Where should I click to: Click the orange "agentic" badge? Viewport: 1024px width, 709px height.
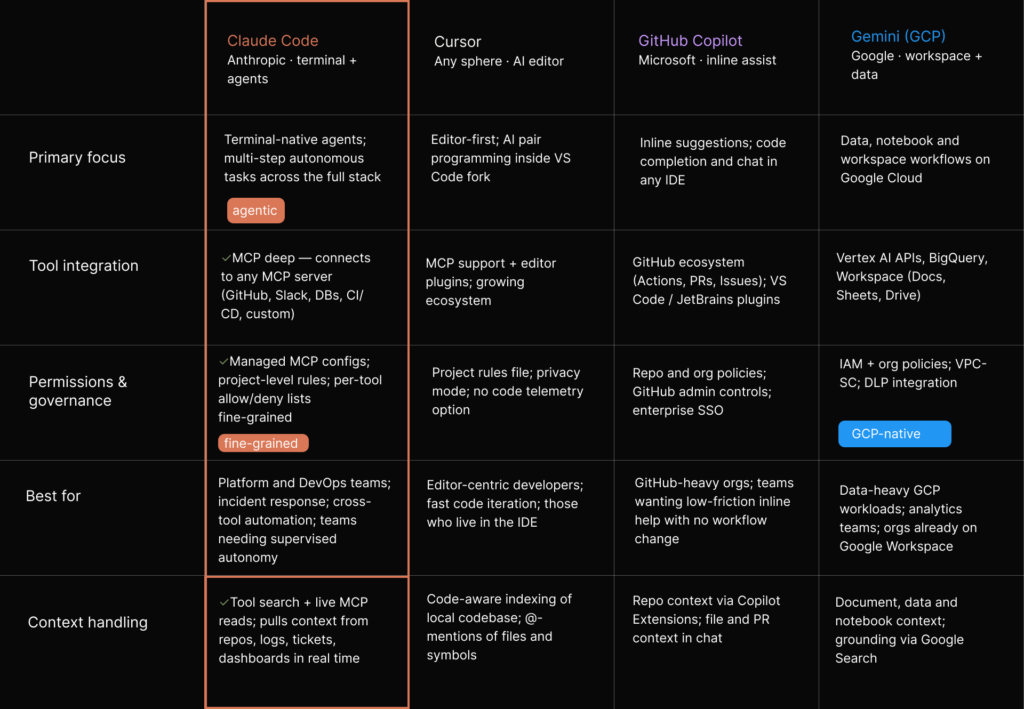[x=255, y=210]
